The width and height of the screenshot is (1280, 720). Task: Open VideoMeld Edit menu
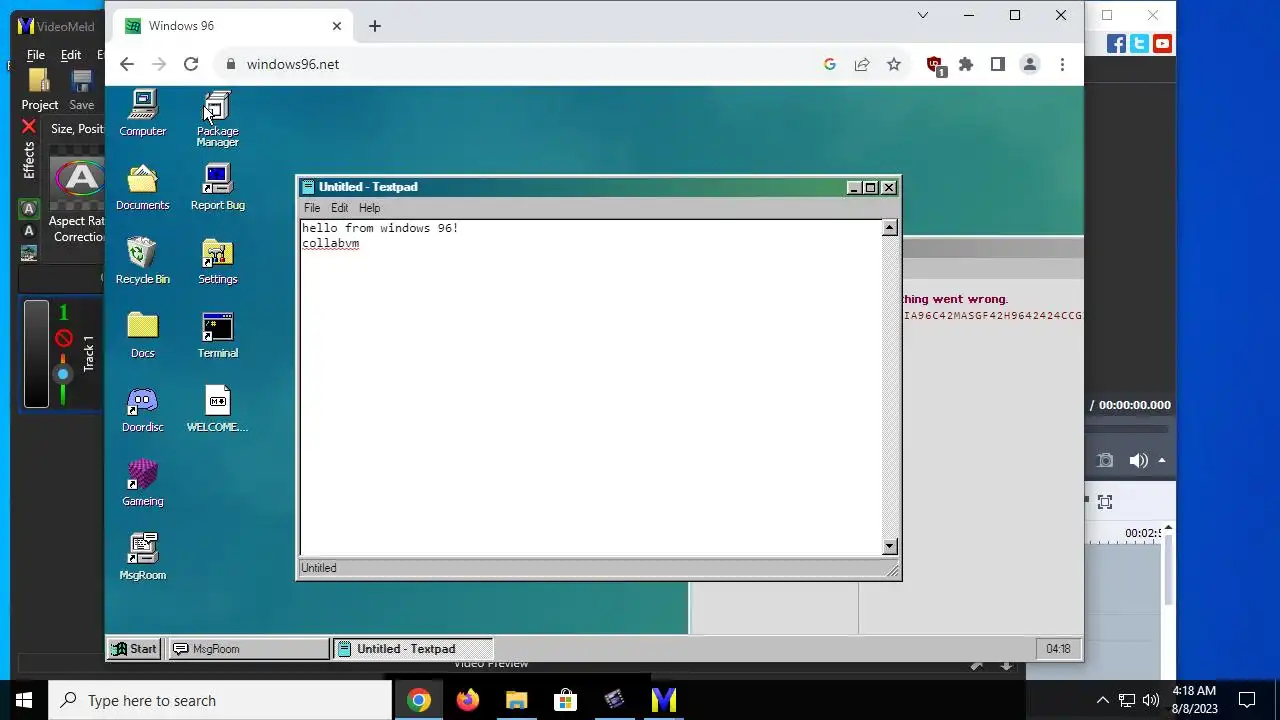(71, 55)
